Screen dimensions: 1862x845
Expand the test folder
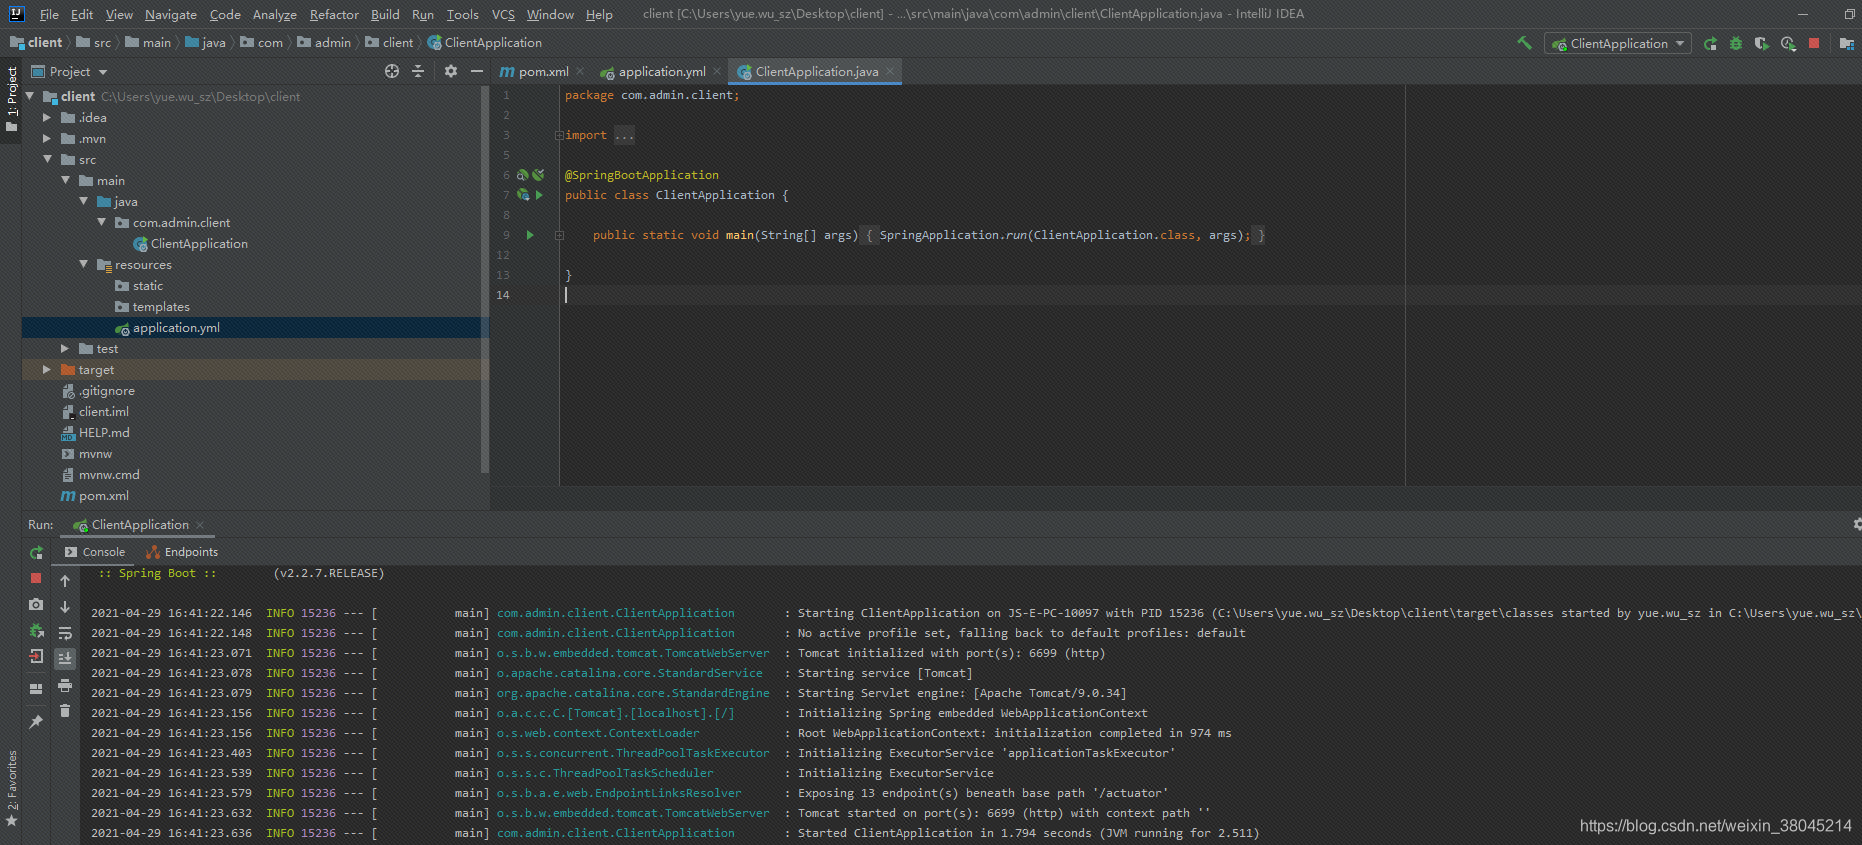point(65,348)
